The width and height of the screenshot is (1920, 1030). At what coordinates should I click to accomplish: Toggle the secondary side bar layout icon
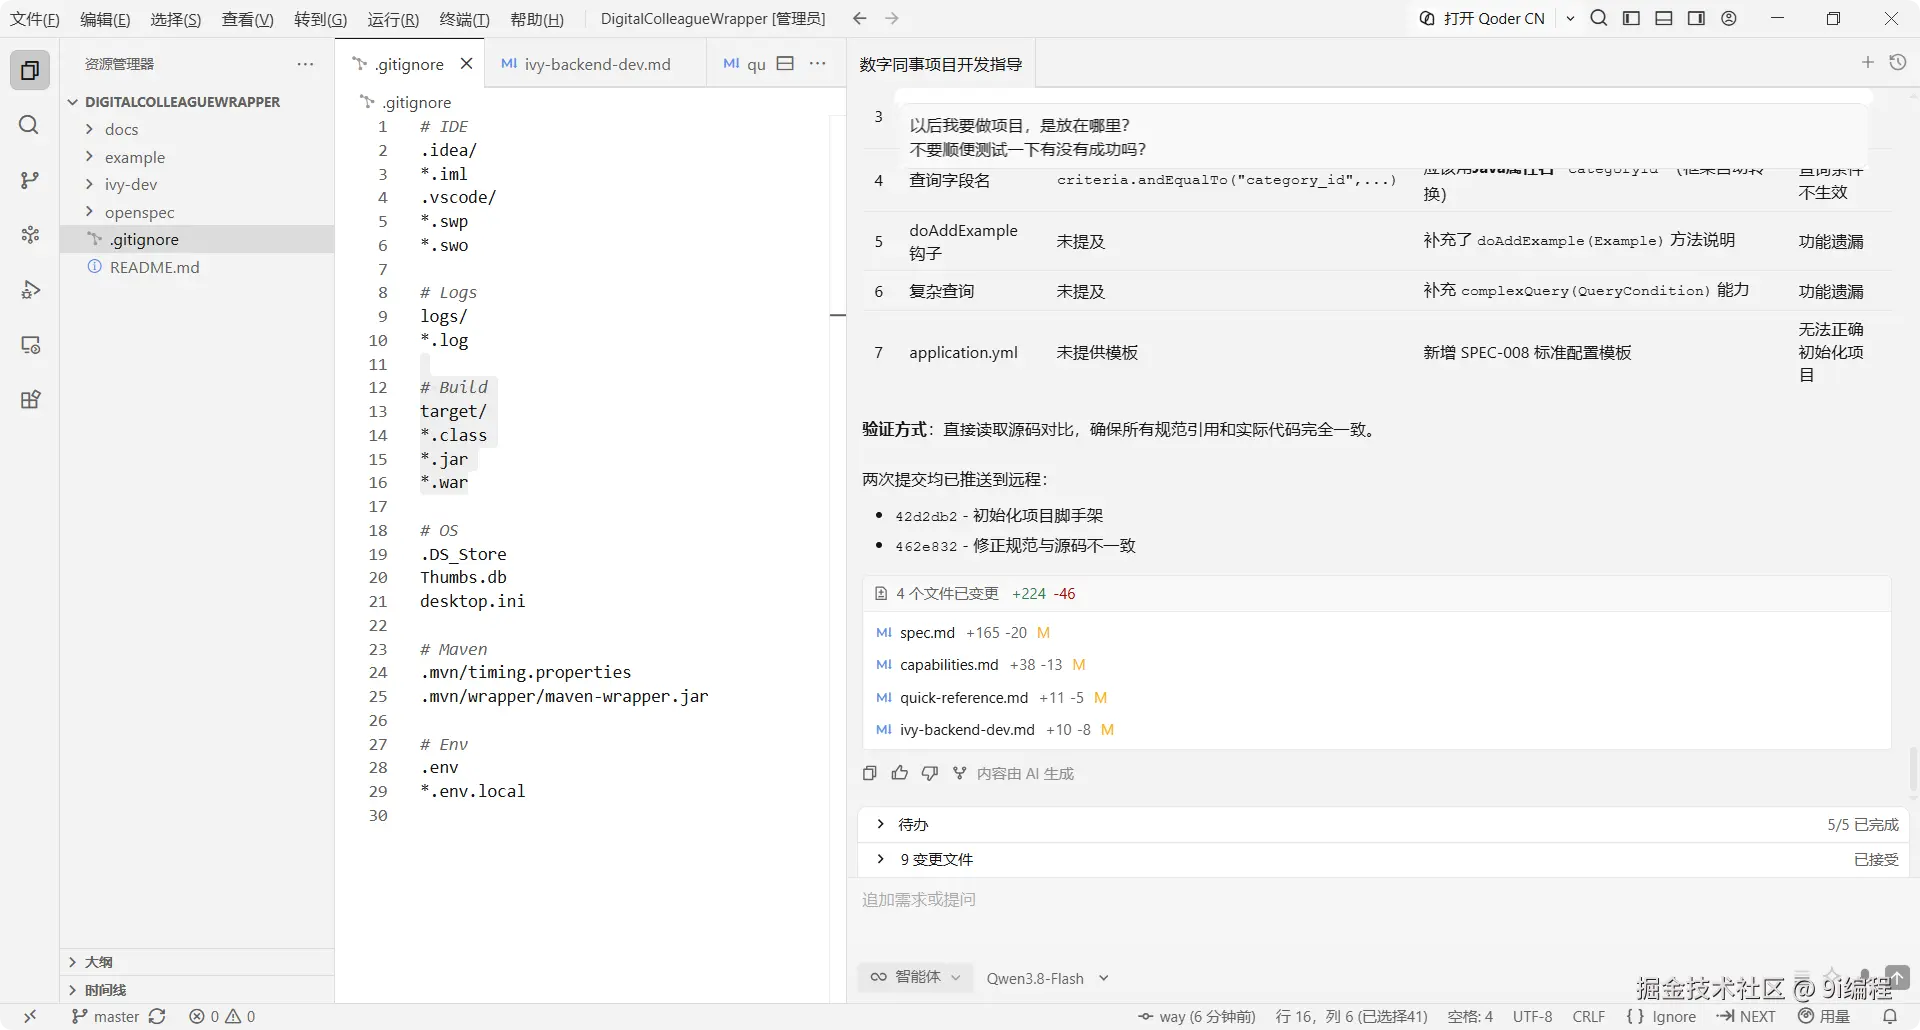[x=1696, y=18]
